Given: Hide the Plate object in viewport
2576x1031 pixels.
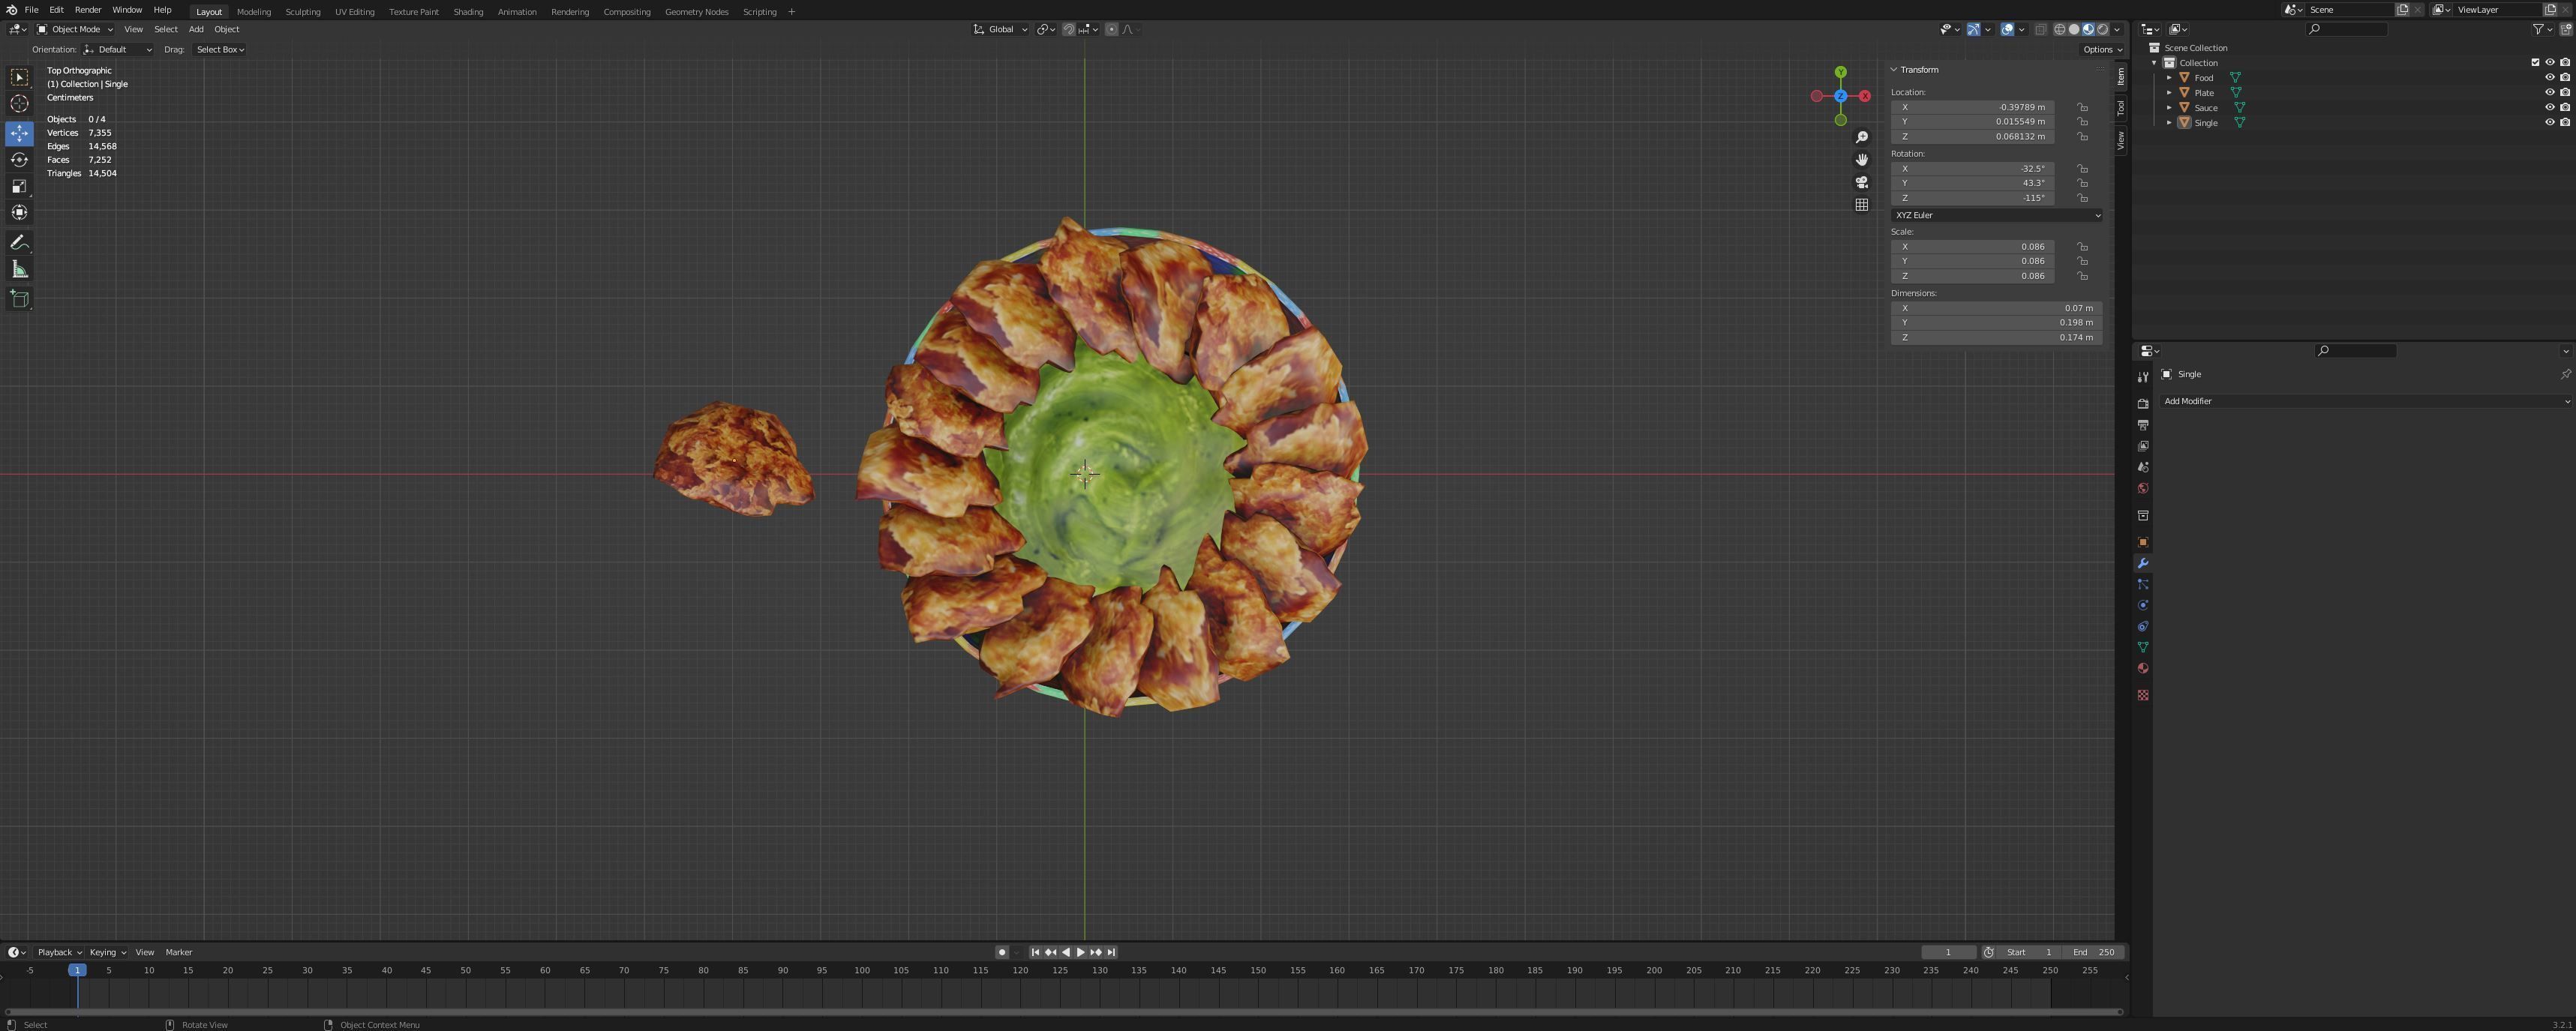Looking at the screenshot, I should pos(2549,92).
